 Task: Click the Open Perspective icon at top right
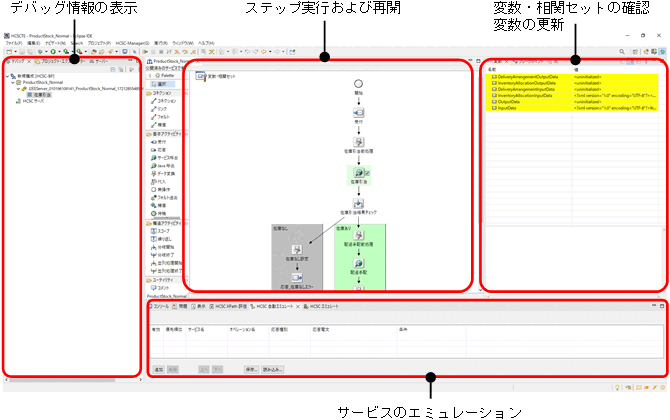tap(635, 52)
